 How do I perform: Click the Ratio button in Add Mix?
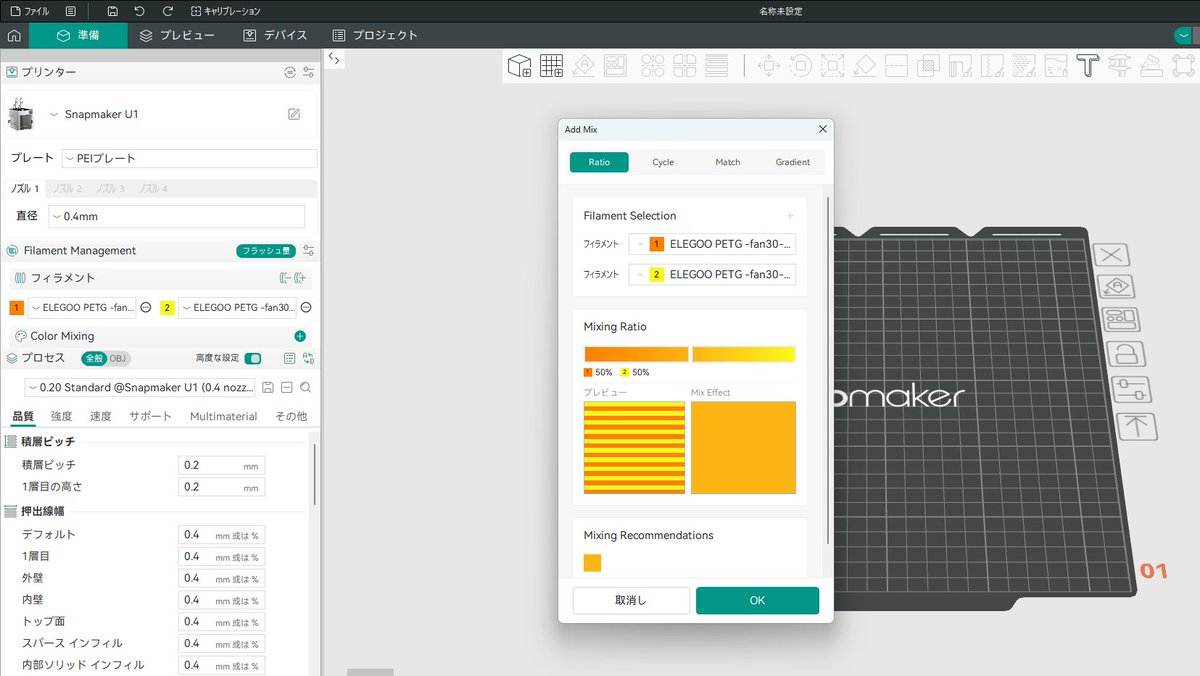(599, 162)
